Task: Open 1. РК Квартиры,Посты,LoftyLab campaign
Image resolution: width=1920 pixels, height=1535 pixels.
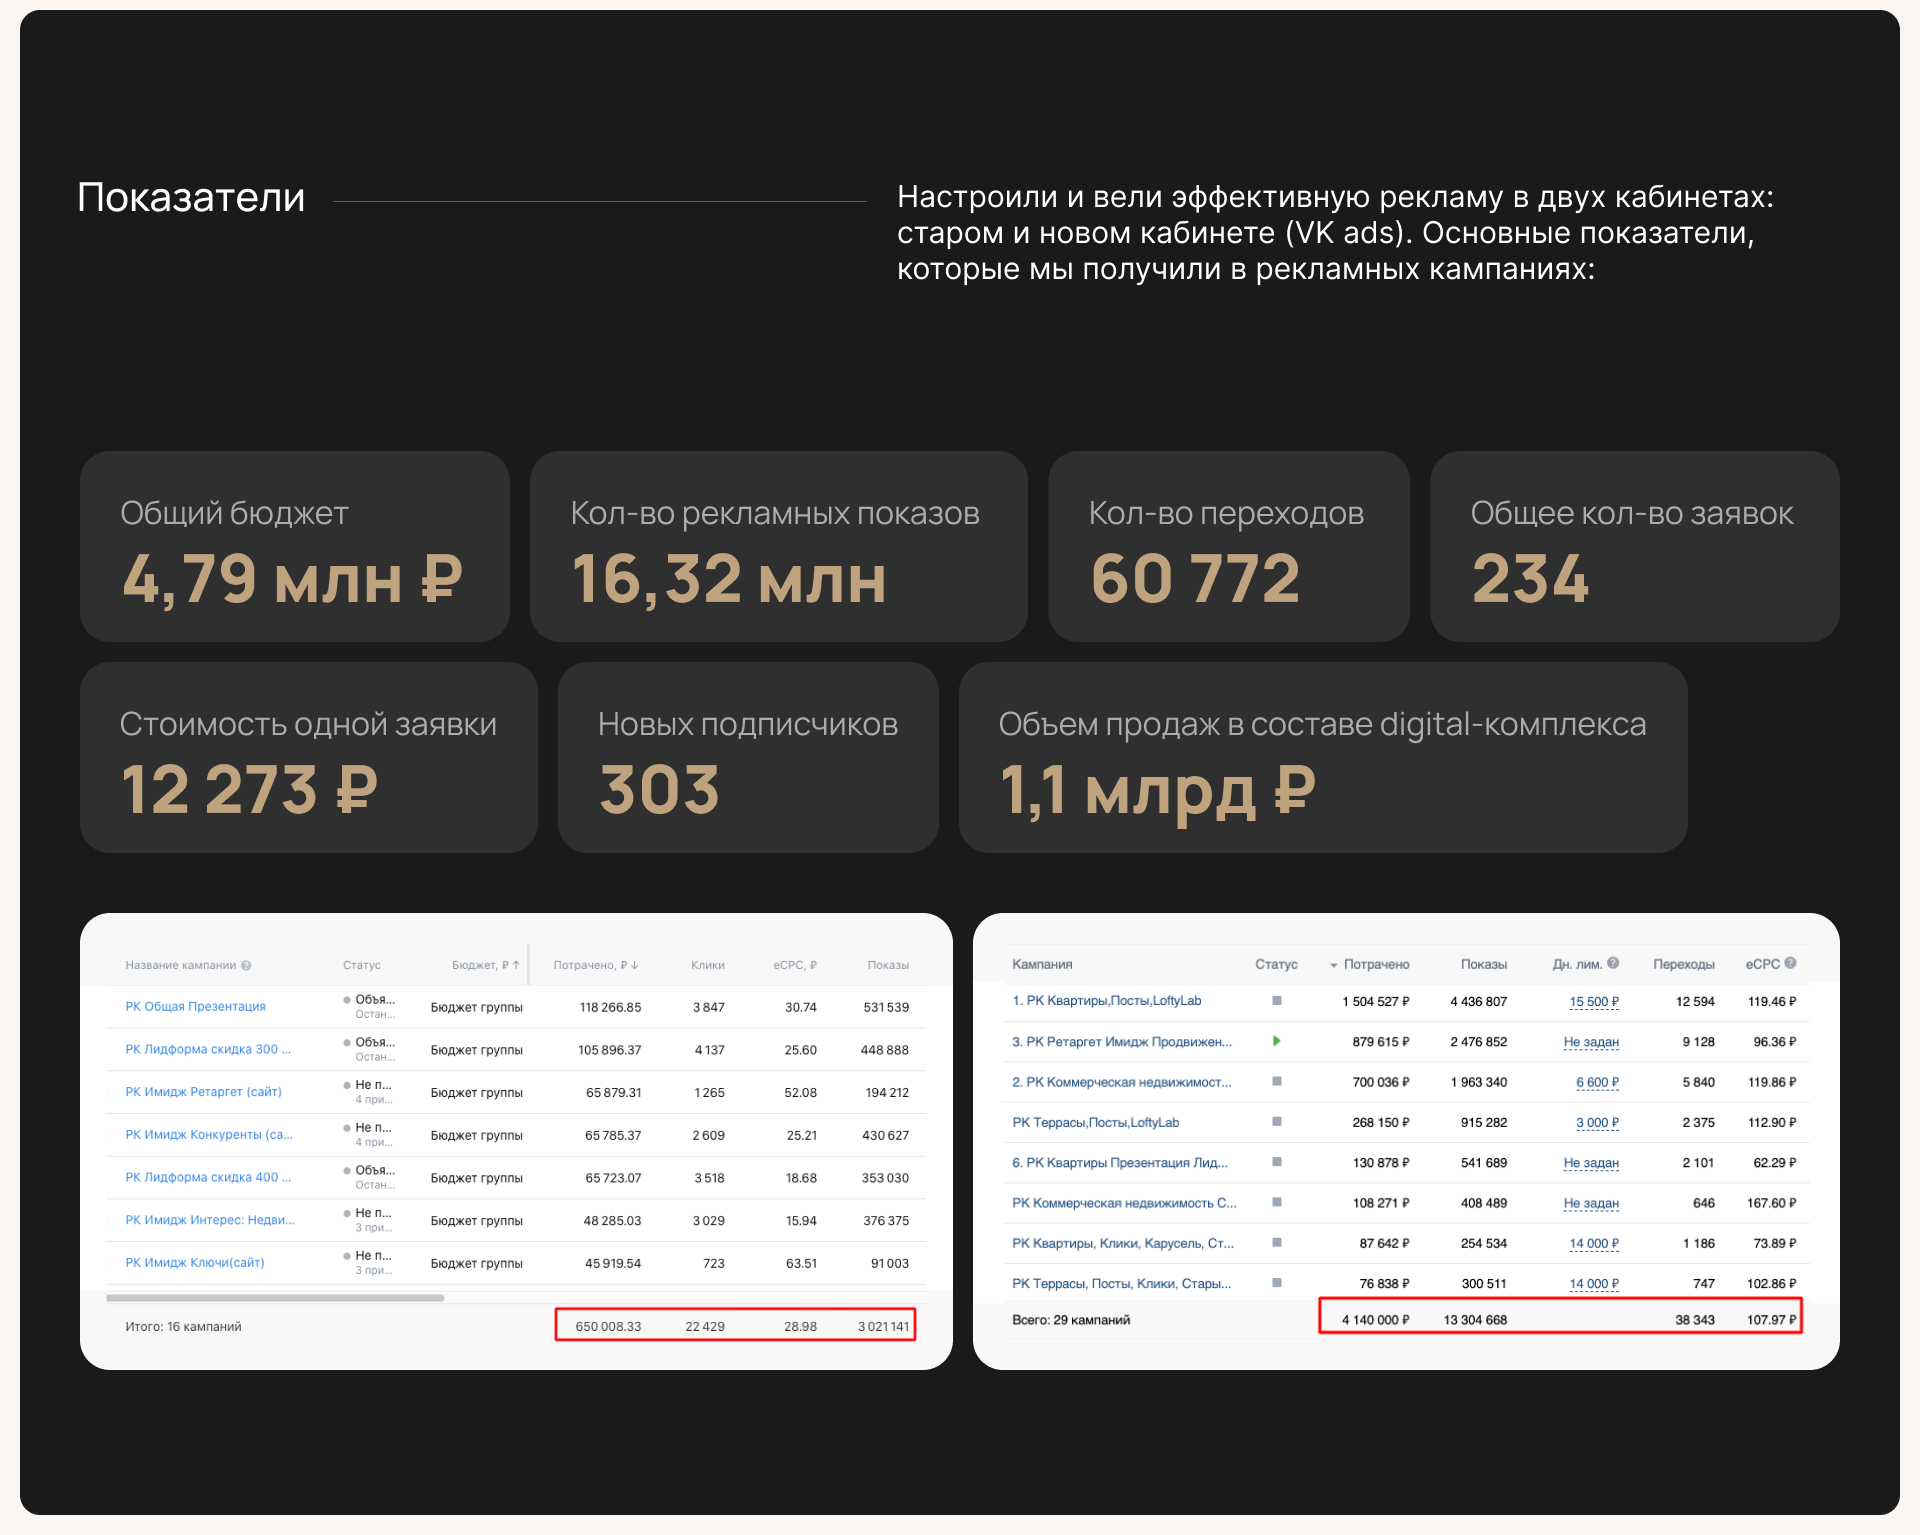Action: pyautogui.click(x=1106, y=1000)
